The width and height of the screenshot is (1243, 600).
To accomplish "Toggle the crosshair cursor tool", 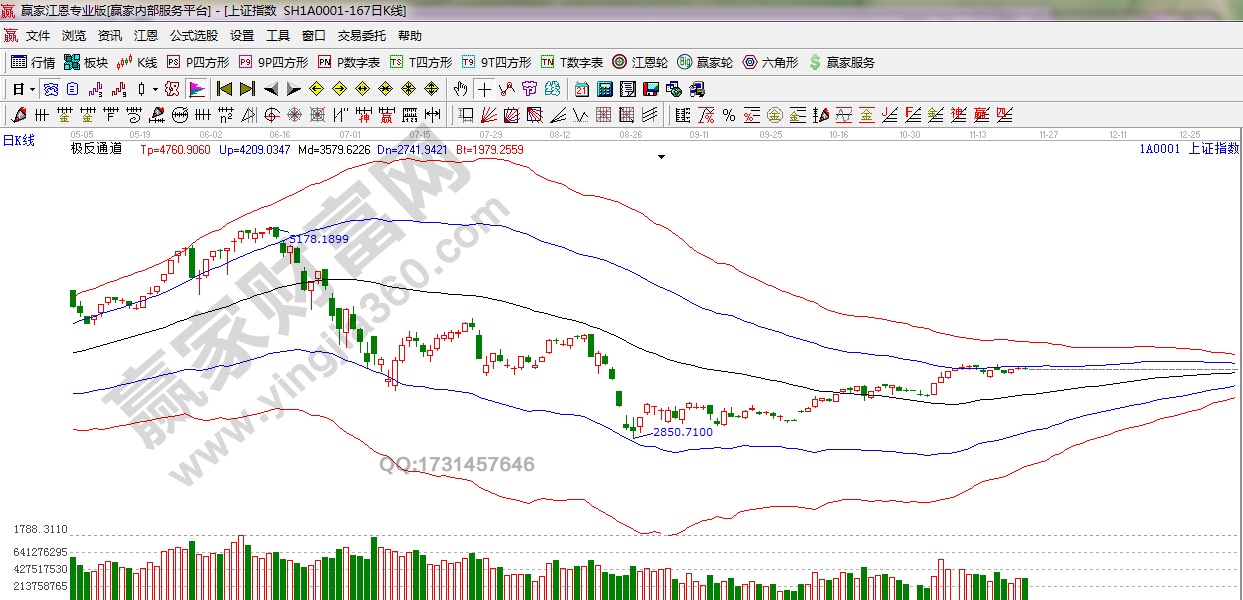I will 484,89.
